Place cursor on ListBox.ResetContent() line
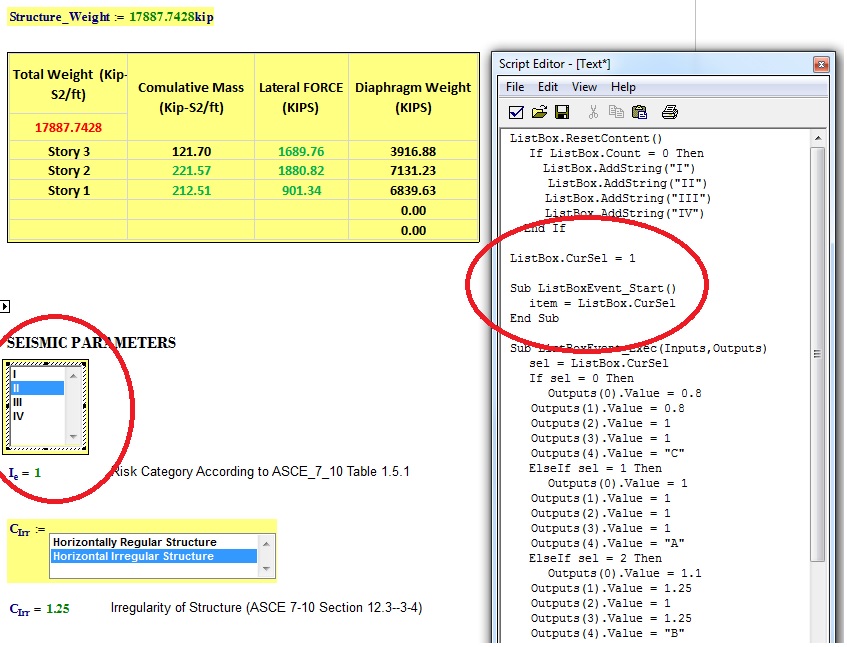This screenshot has width=847, height=647. click(586, 138)
